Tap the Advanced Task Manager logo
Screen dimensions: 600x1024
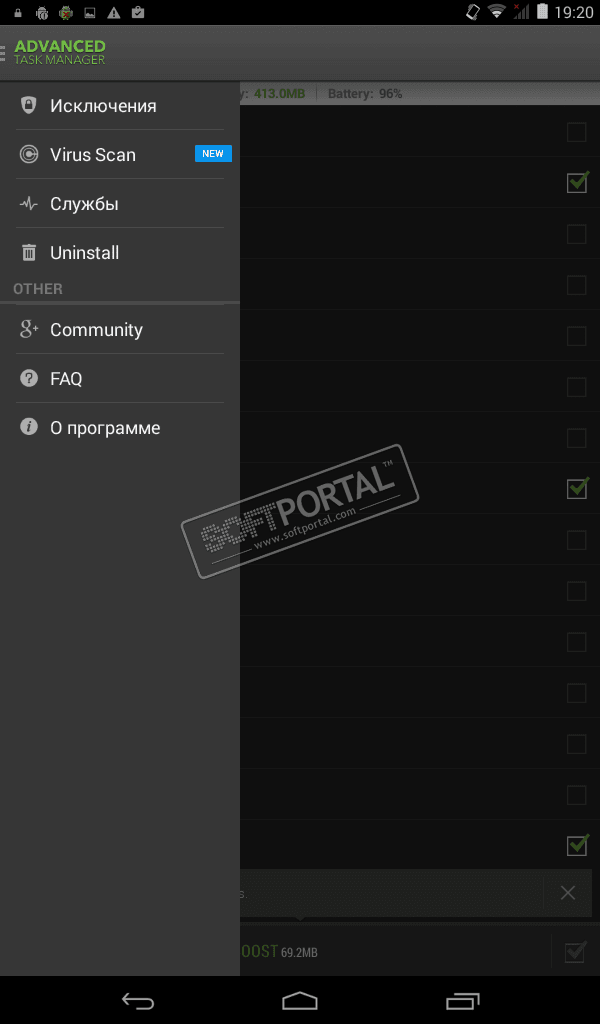(59, 52)
